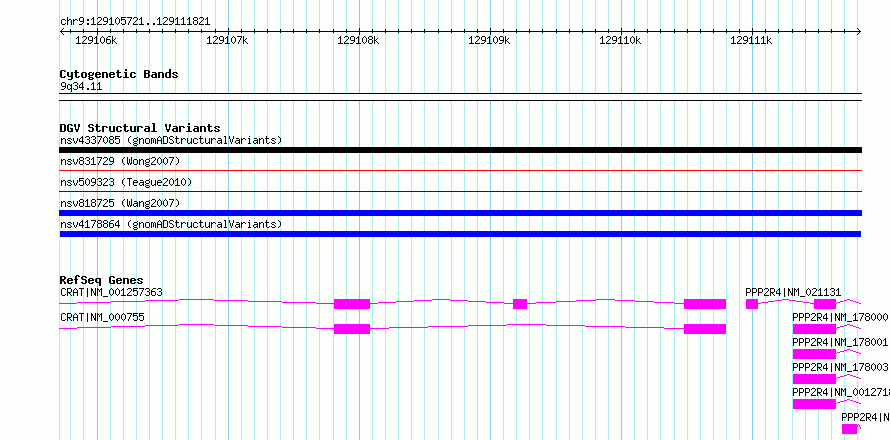Screen dimensions: 890x440
Task: Click the red nsv831729 variant line
Action: pyautogui.click(x=460, y=170)
